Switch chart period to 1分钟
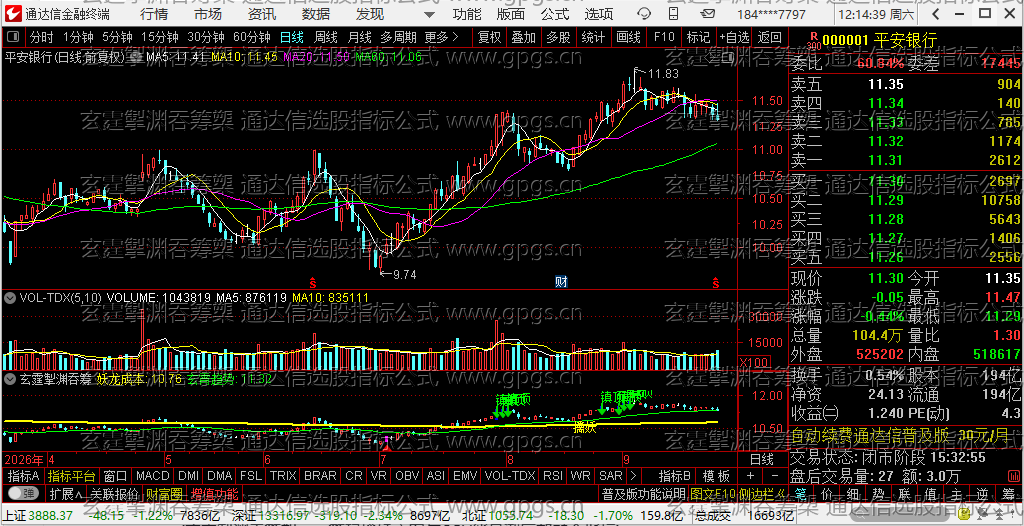Screen dimensions: 1024x526 coord(79,37)
